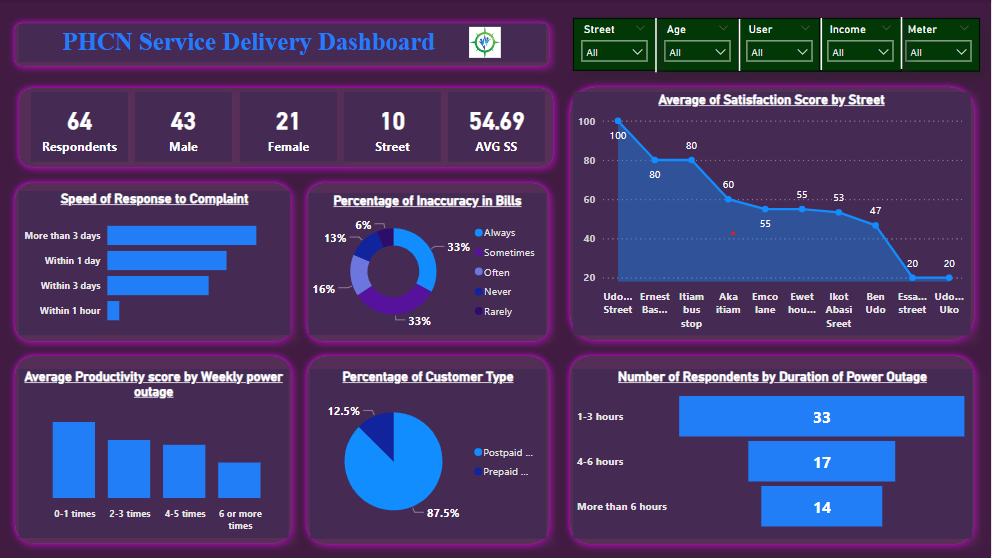Select the More than 6 hours bar

821,507
